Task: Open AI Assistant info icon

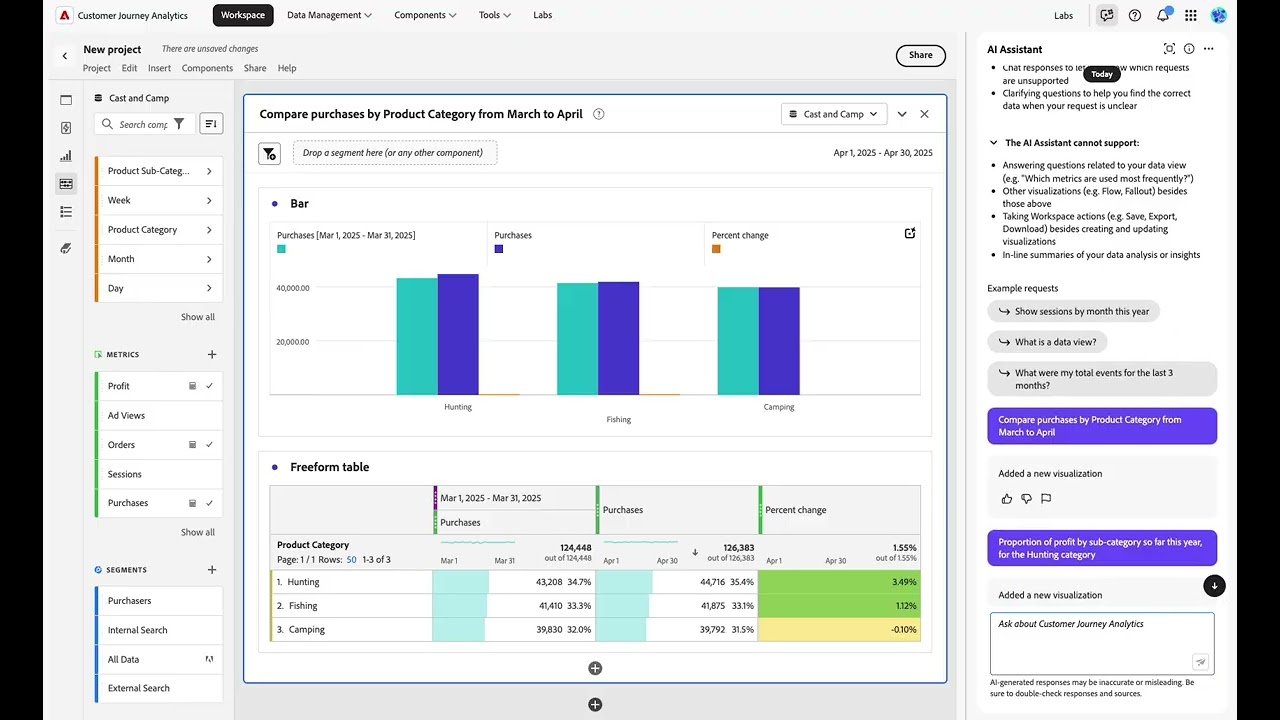Action: click(1189, 49)
